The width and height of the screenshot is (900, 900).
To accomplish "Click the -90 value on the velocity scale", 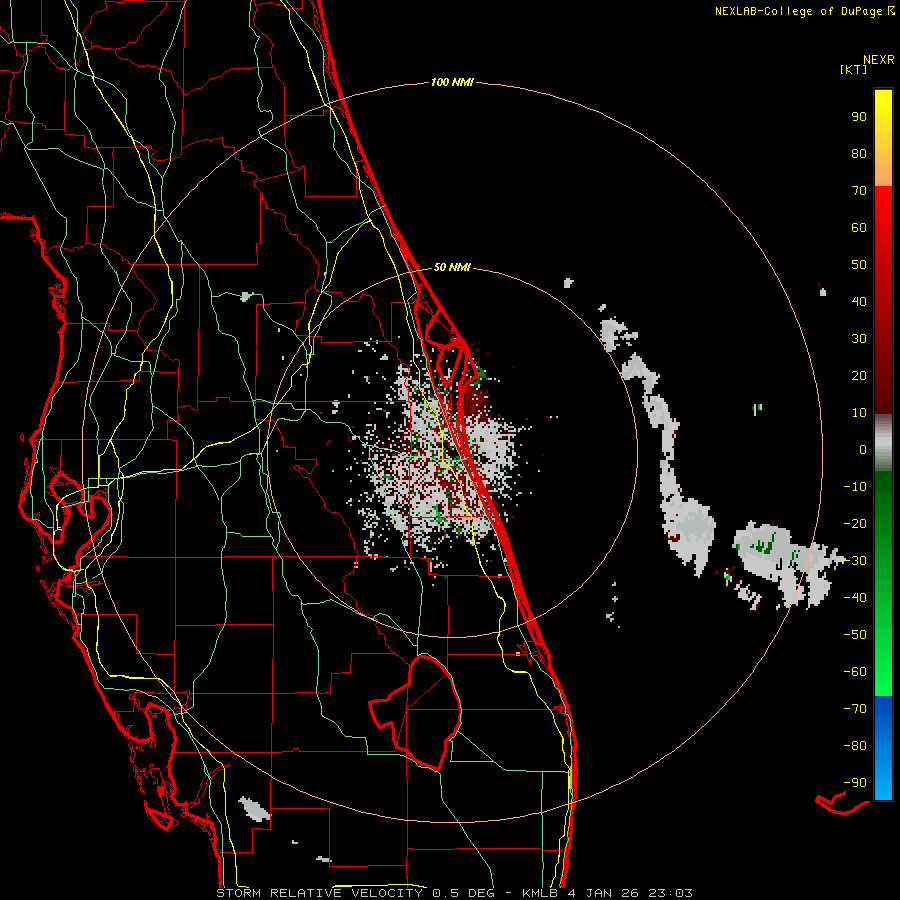I will tap(855, 783).
